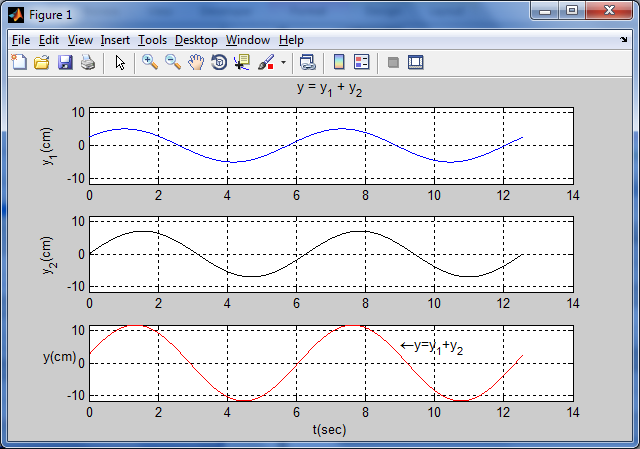This screenshot has height=449, width=640.
Task: Click the y2(cm) axis label
Action: click(48, 255)
